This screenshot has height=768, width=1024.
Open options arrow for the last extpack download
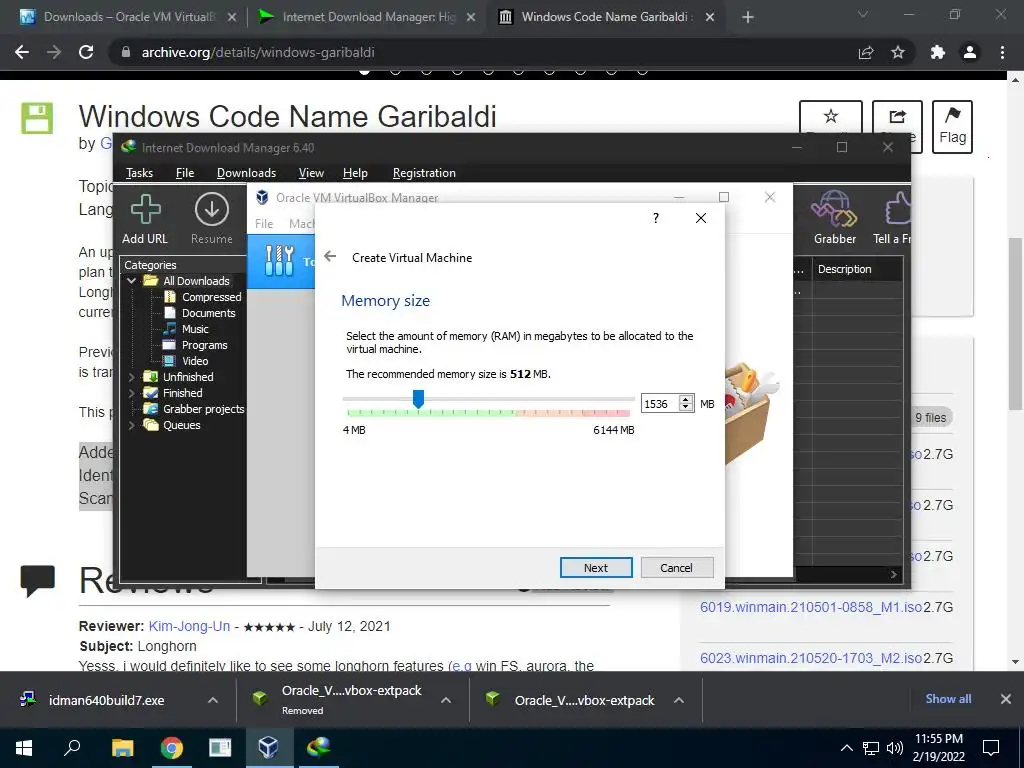[679, 700]
